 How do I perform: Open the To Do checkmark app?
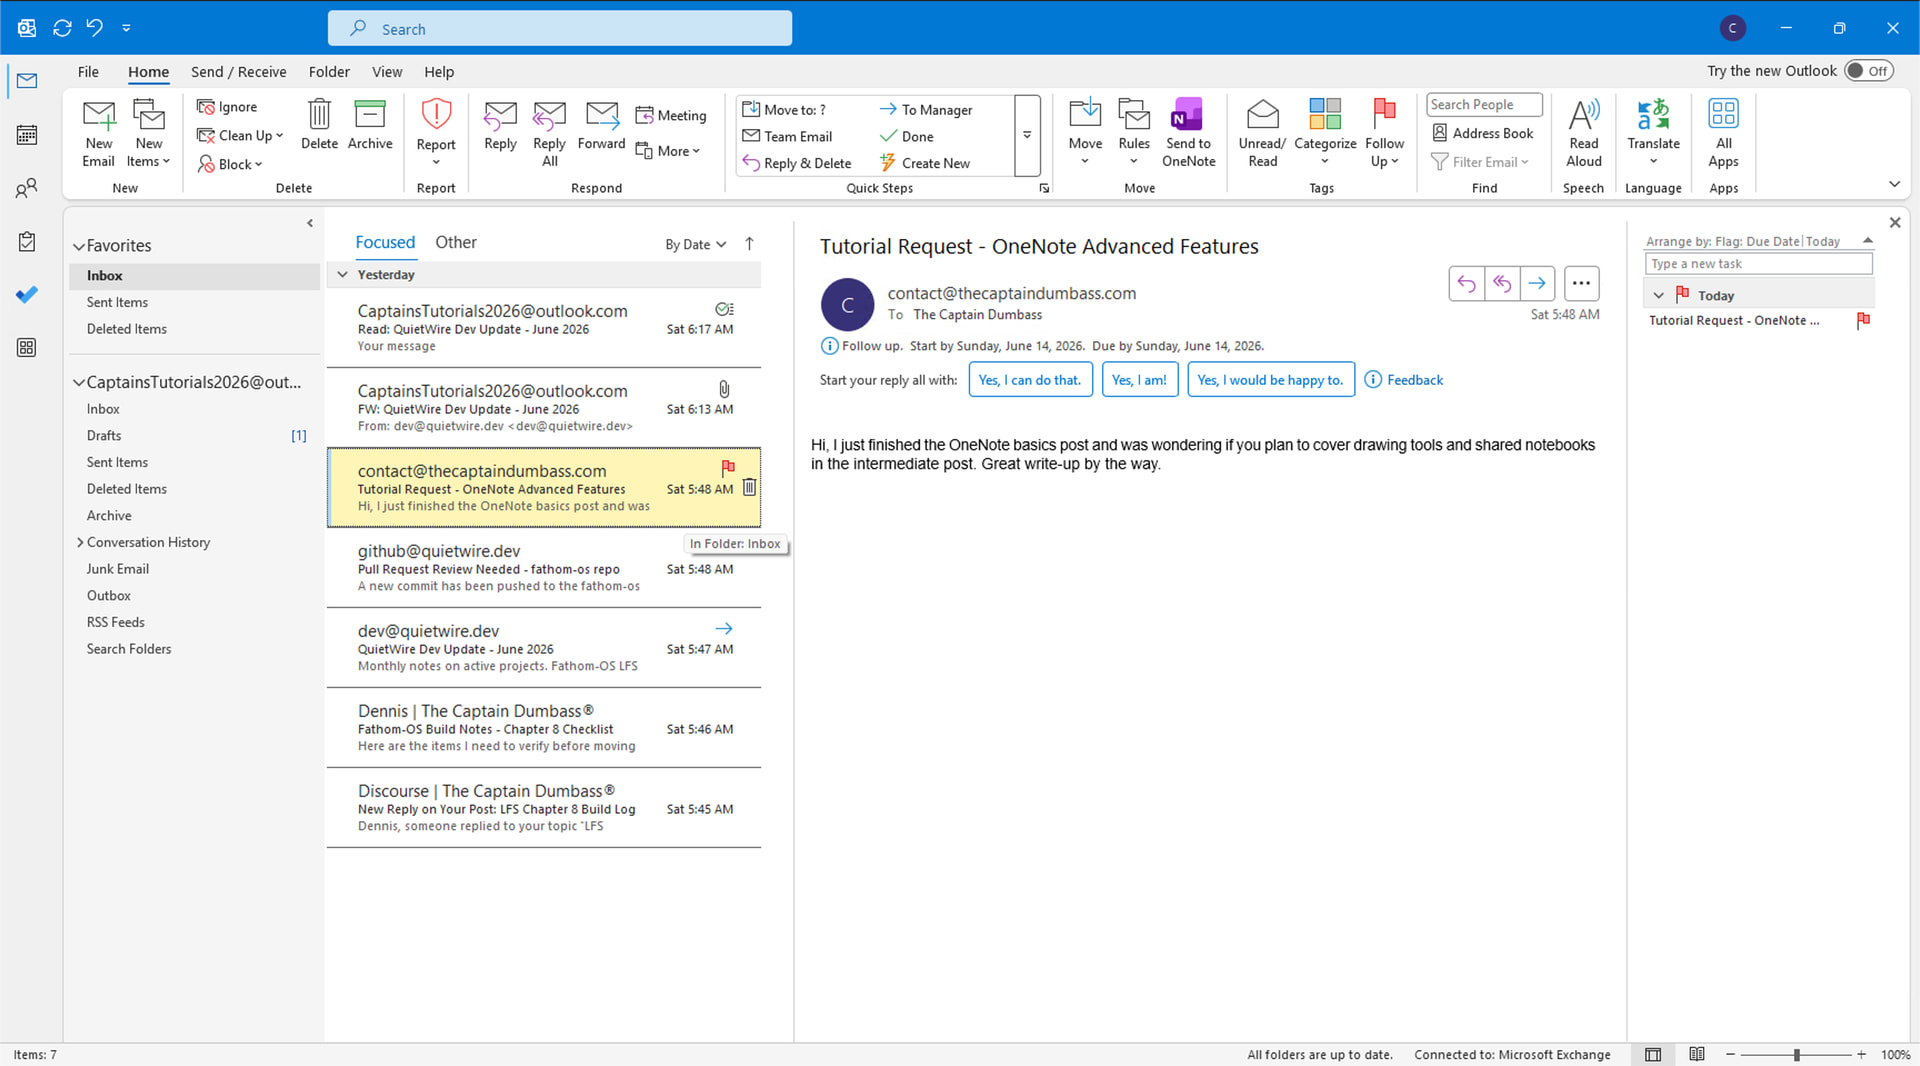click(27, 294)
